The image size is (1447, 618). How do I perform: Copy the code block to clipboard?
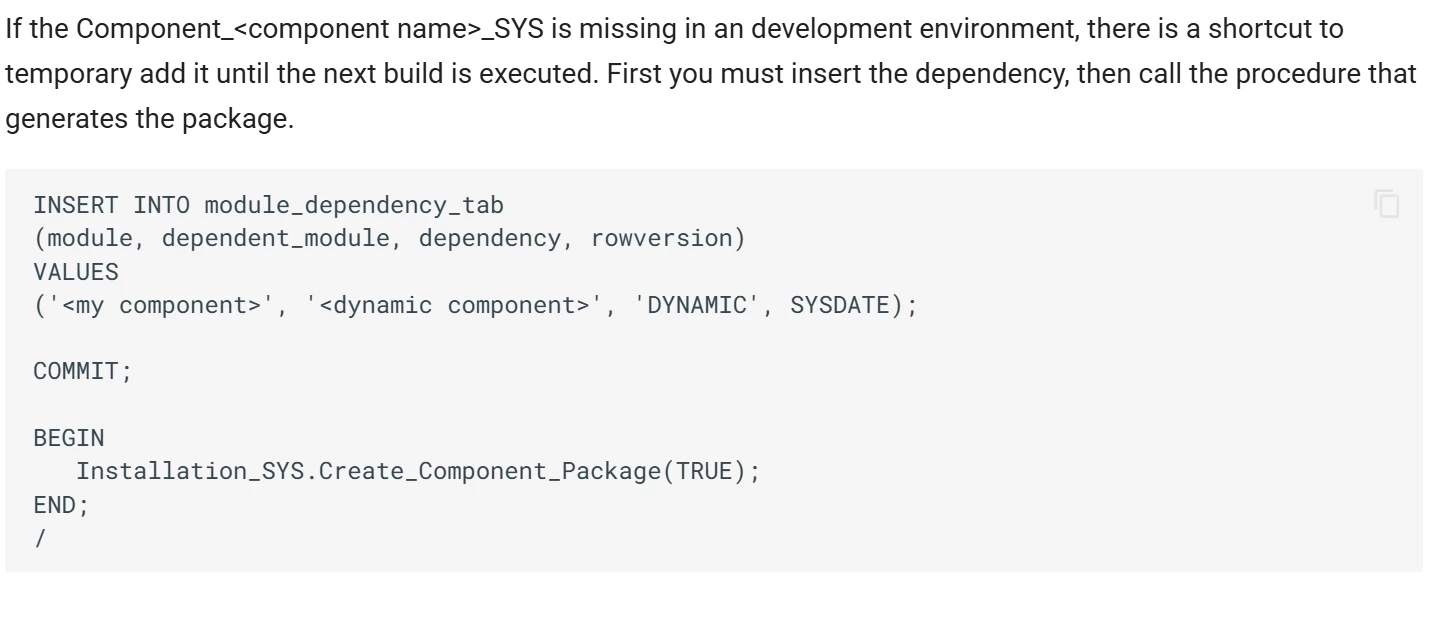click(1387, 204)
